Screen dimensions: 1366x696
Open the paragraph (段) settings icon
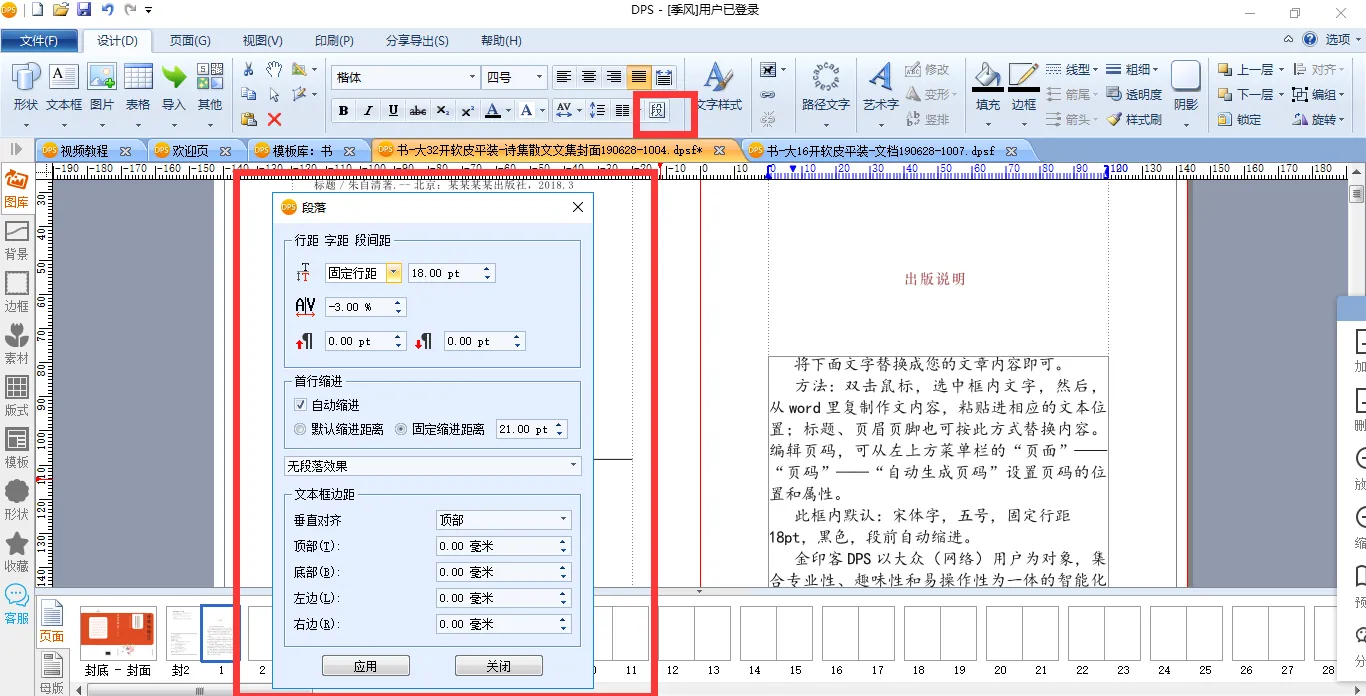pyautogui.click(x=657, y=110)
